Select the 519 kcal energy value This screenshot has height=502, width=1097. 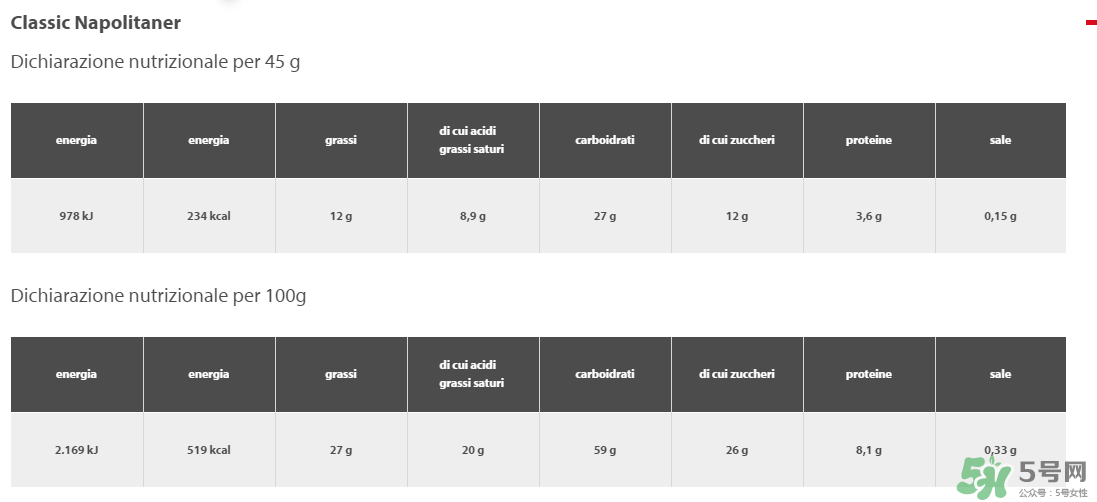[208, 450]
